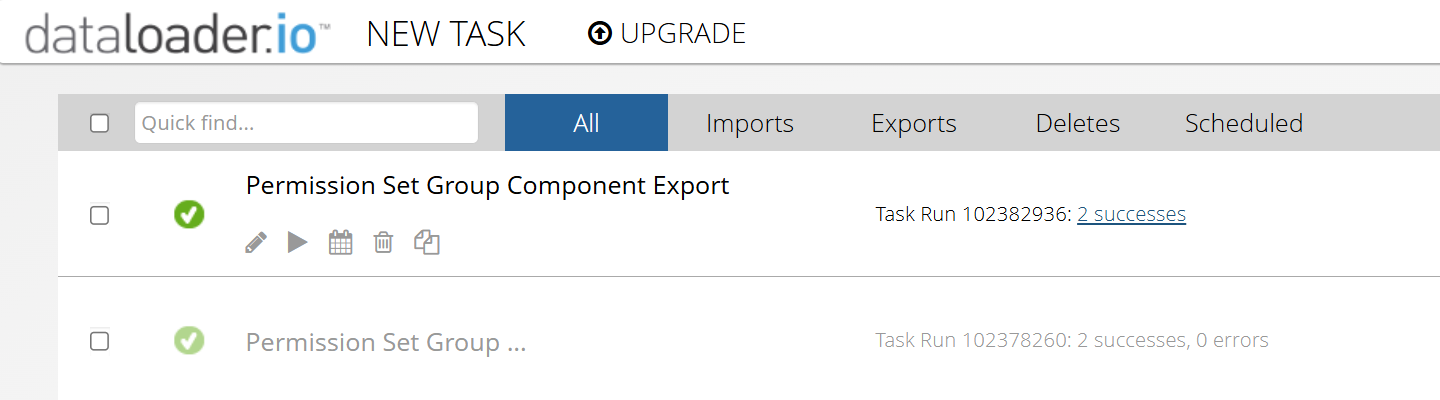Image resolution: width=1440 pixels, height=400 pixels.
Task: Duplicate the task with the copy icon
Action: (x=427, y=242)
